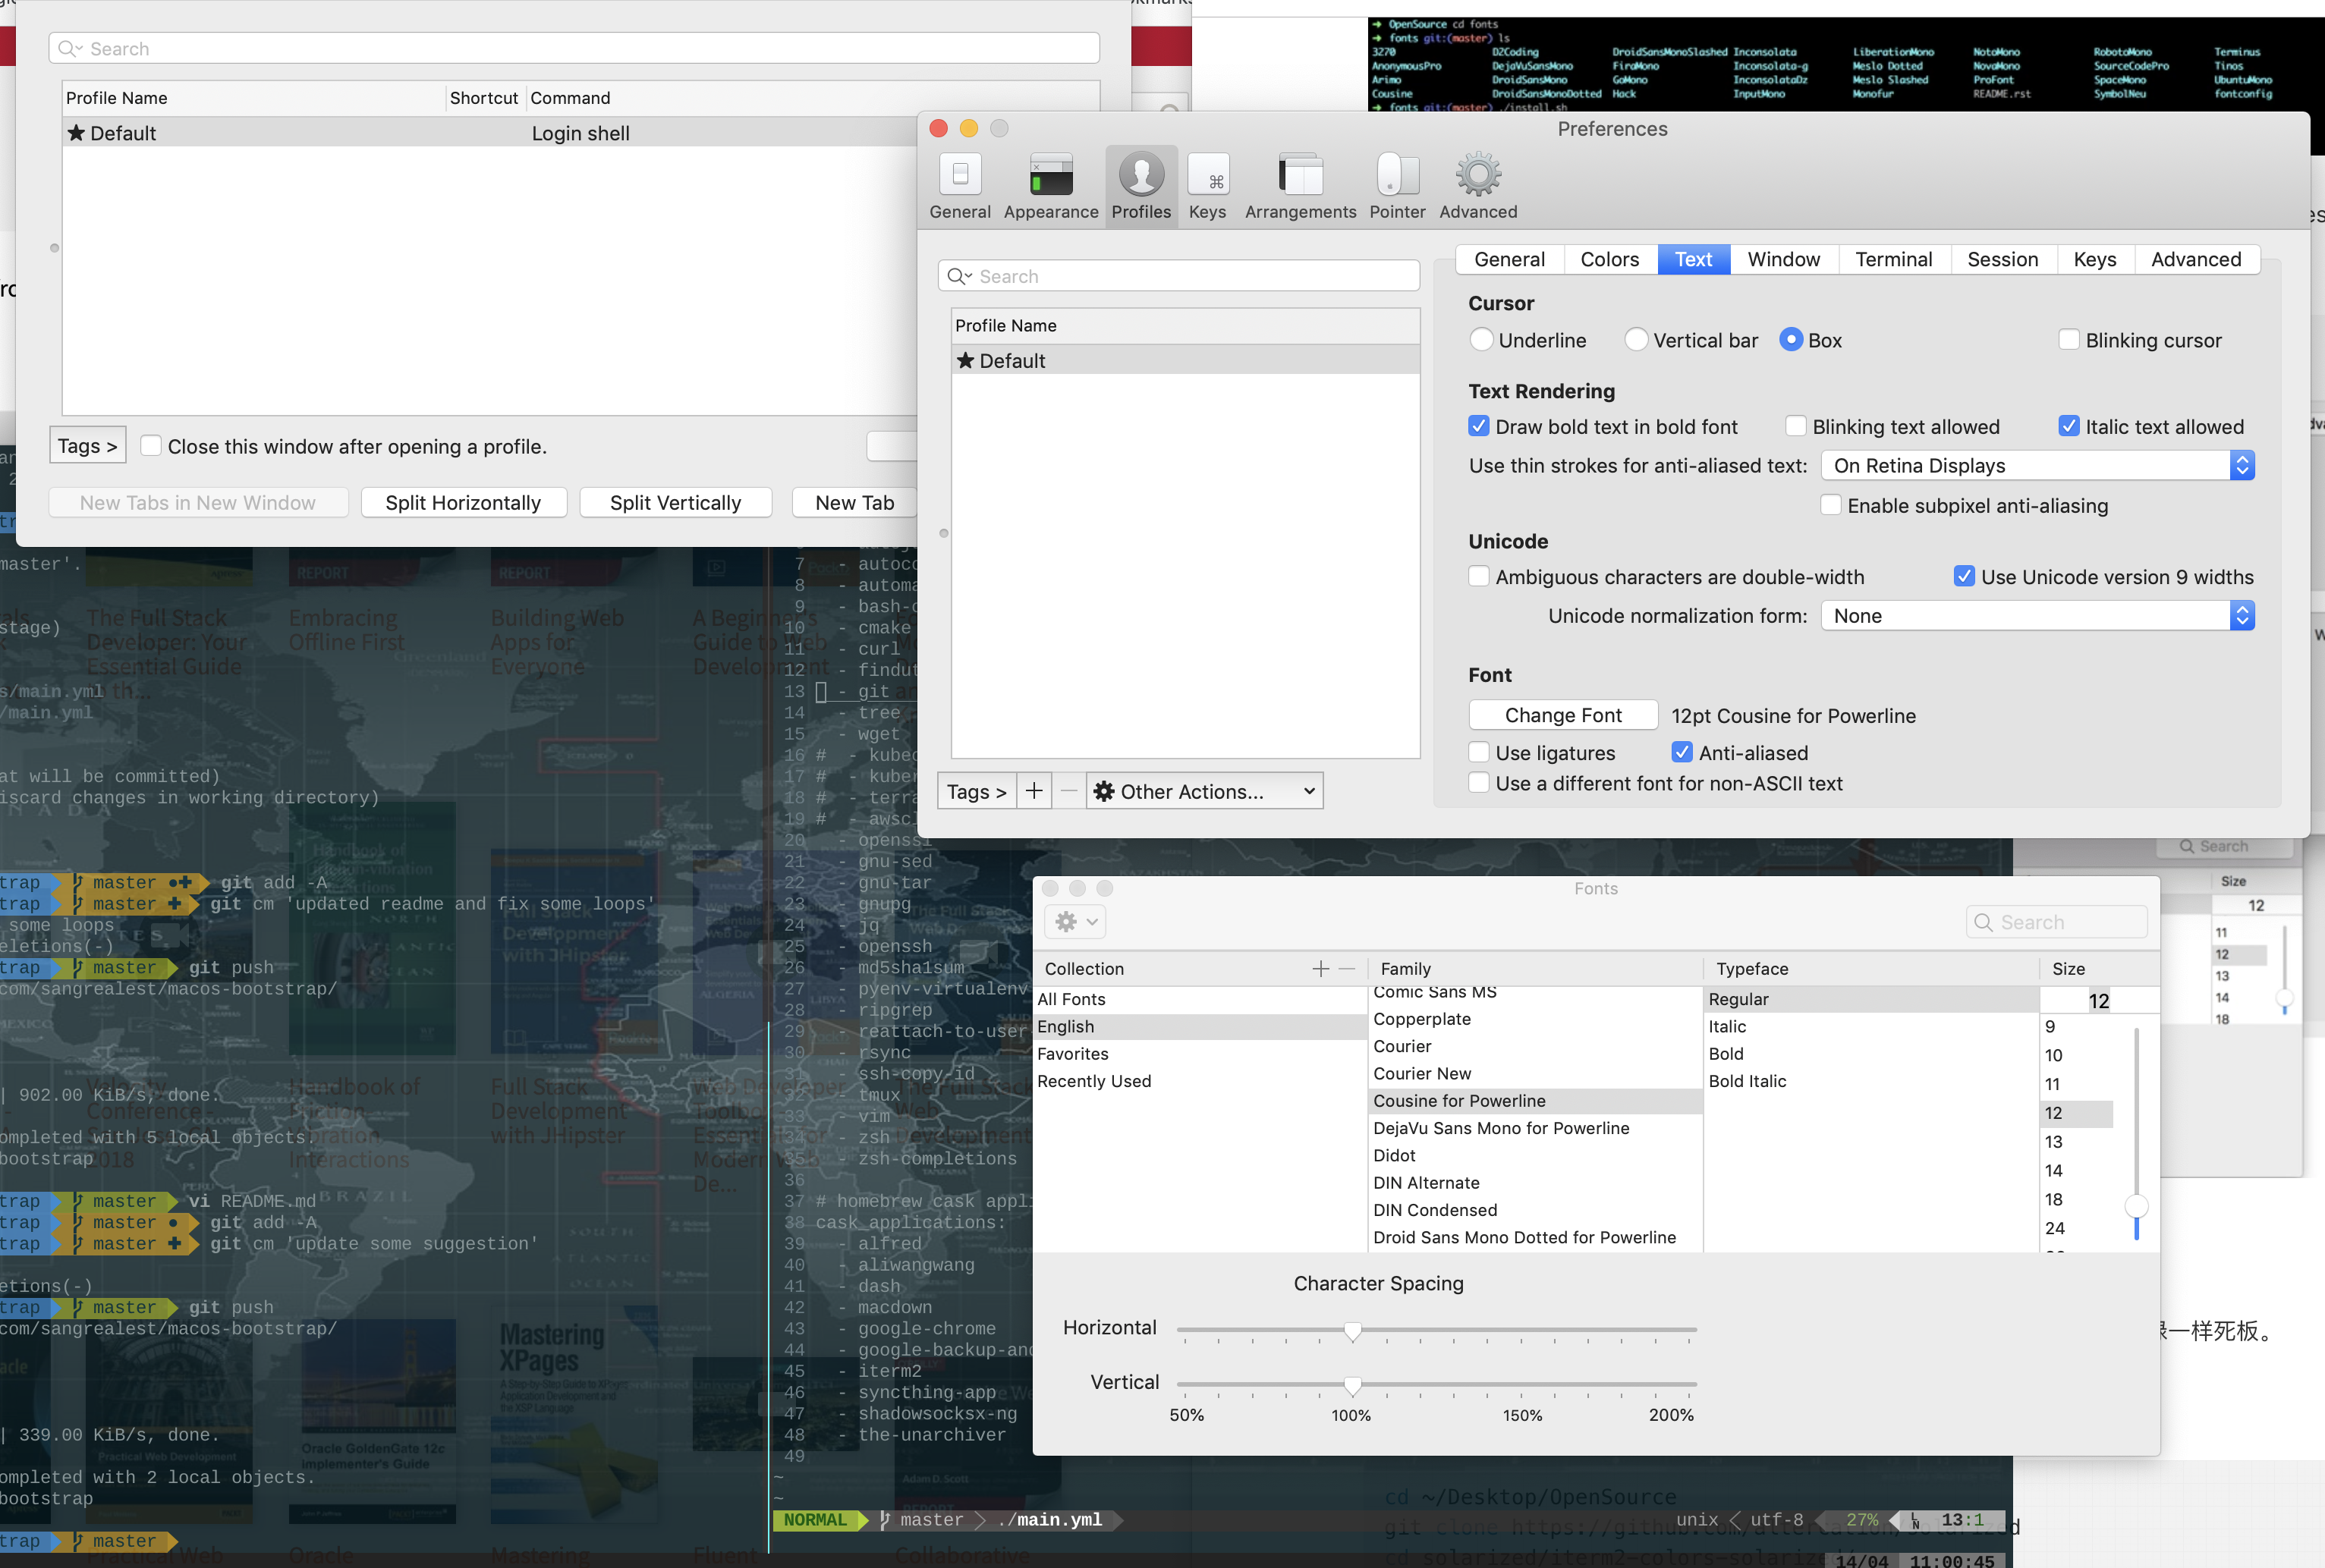Remove font collection with minus icon
2325x1568 pixels.
click(x=1346, y=968)
